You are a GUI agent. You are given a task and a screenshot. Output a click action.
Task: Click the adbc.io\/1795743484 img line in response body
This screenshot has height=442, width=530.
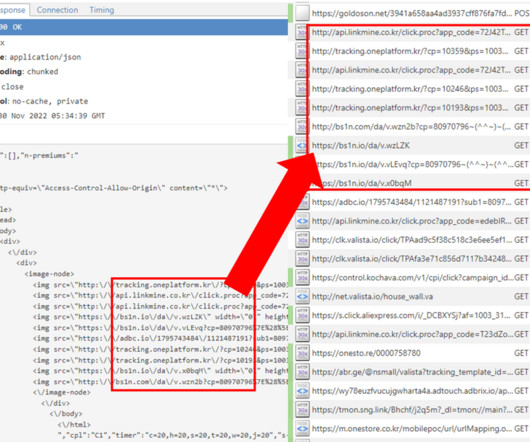tap(161, 339)
